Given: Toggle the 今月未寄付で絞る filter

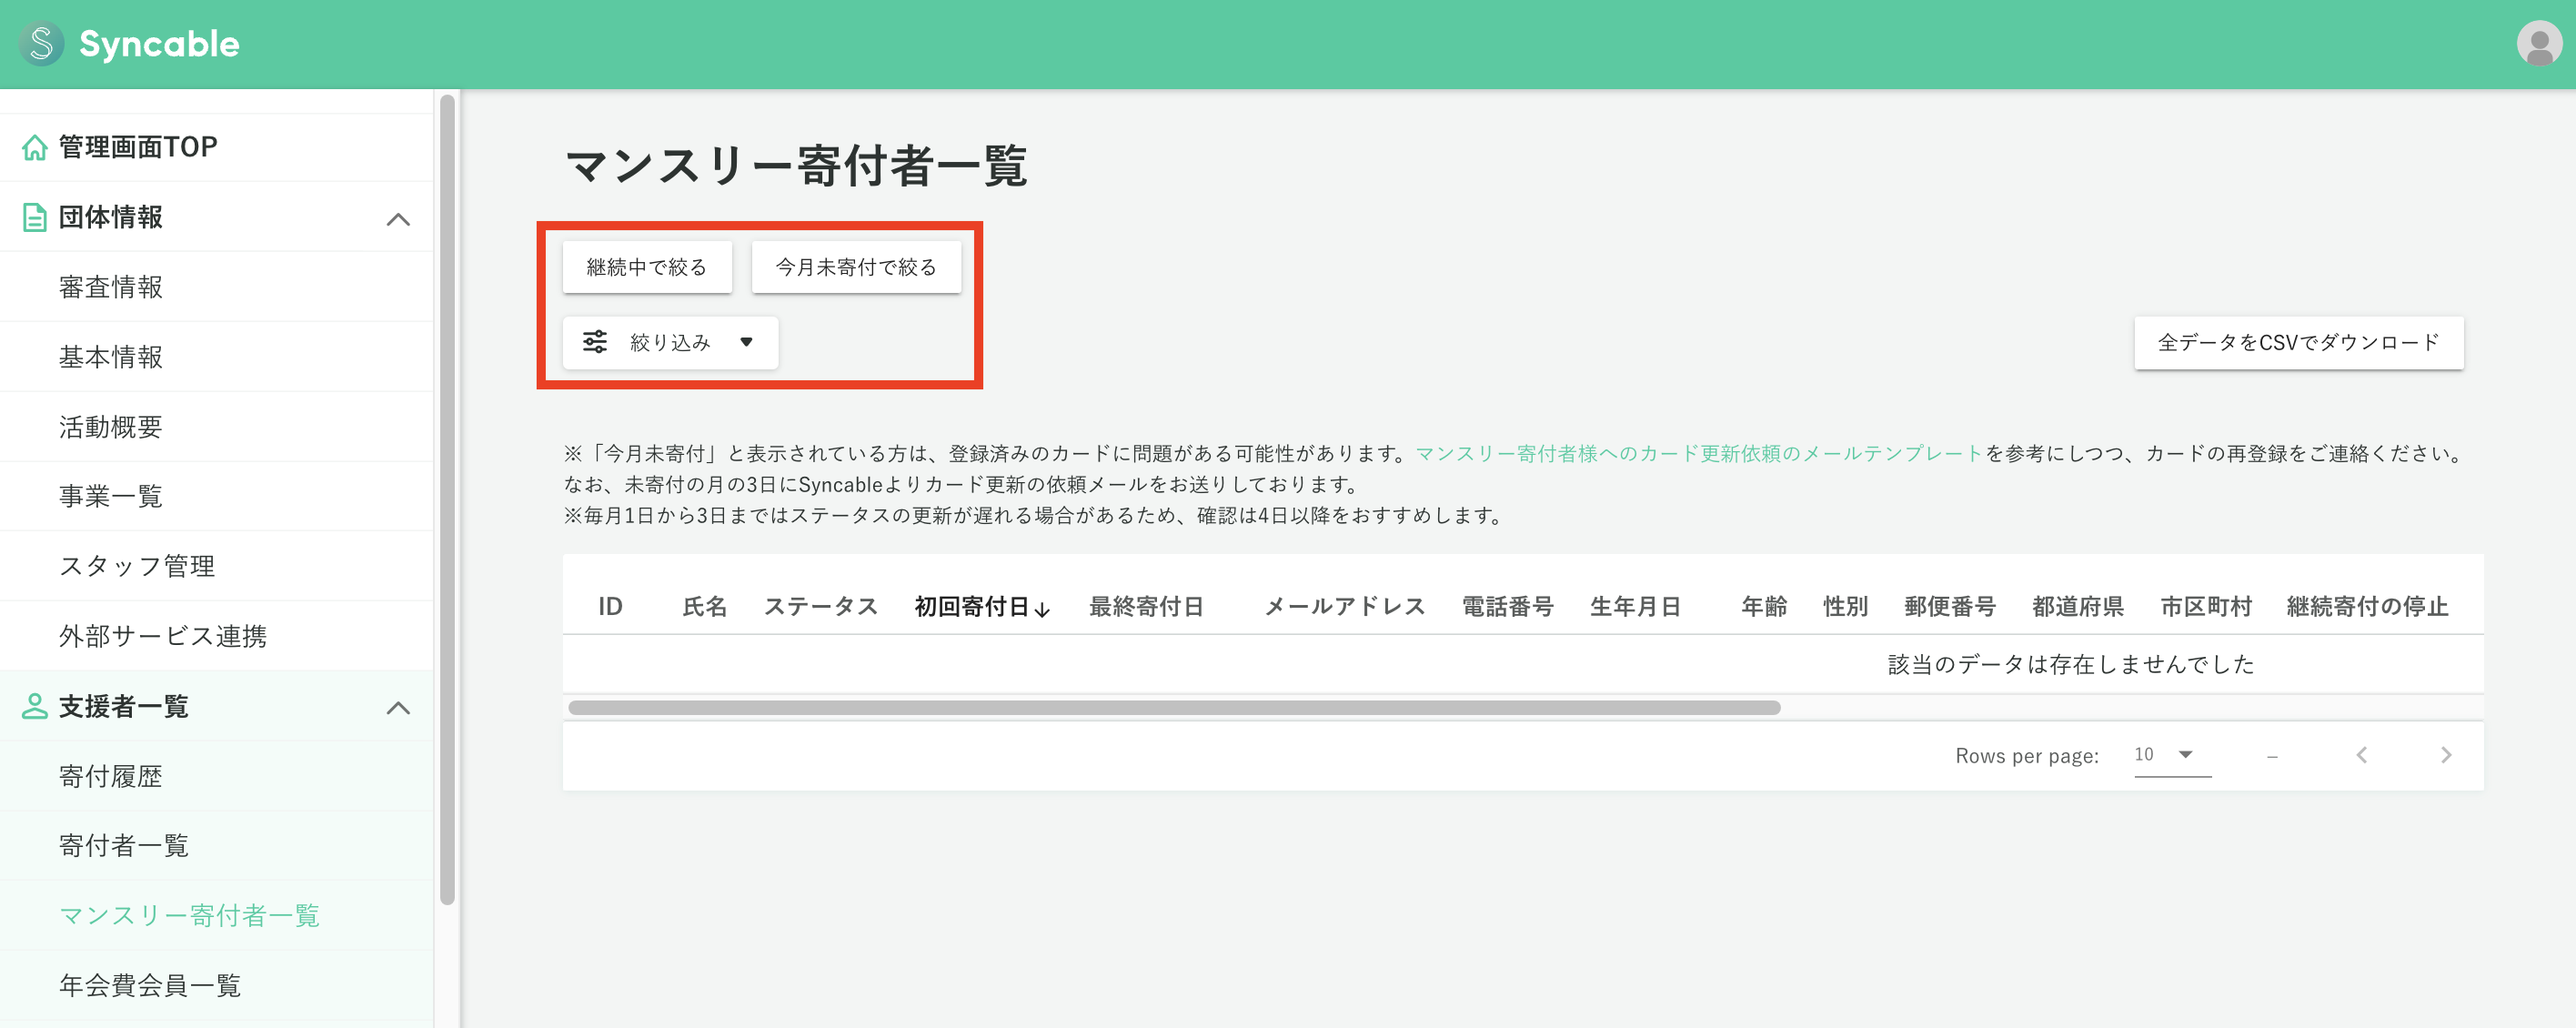Looking at the screenshot, I should click(x=856, y=267).
